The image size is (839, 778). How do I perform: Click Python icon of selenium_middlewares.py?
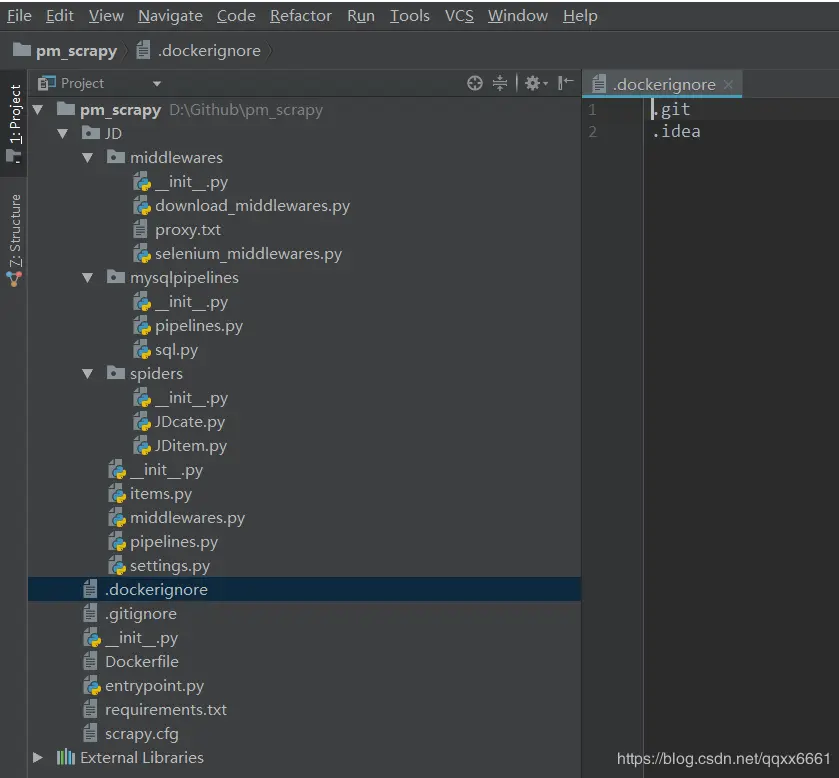tap(142, 254)
